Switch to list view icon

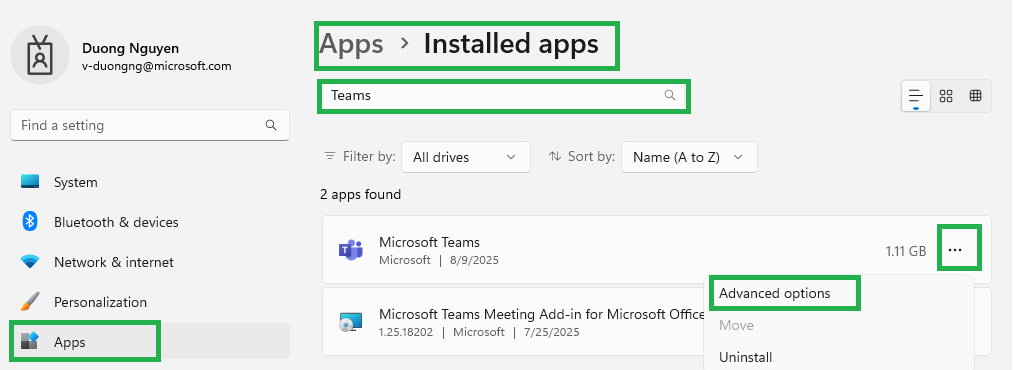click(915, 96)
